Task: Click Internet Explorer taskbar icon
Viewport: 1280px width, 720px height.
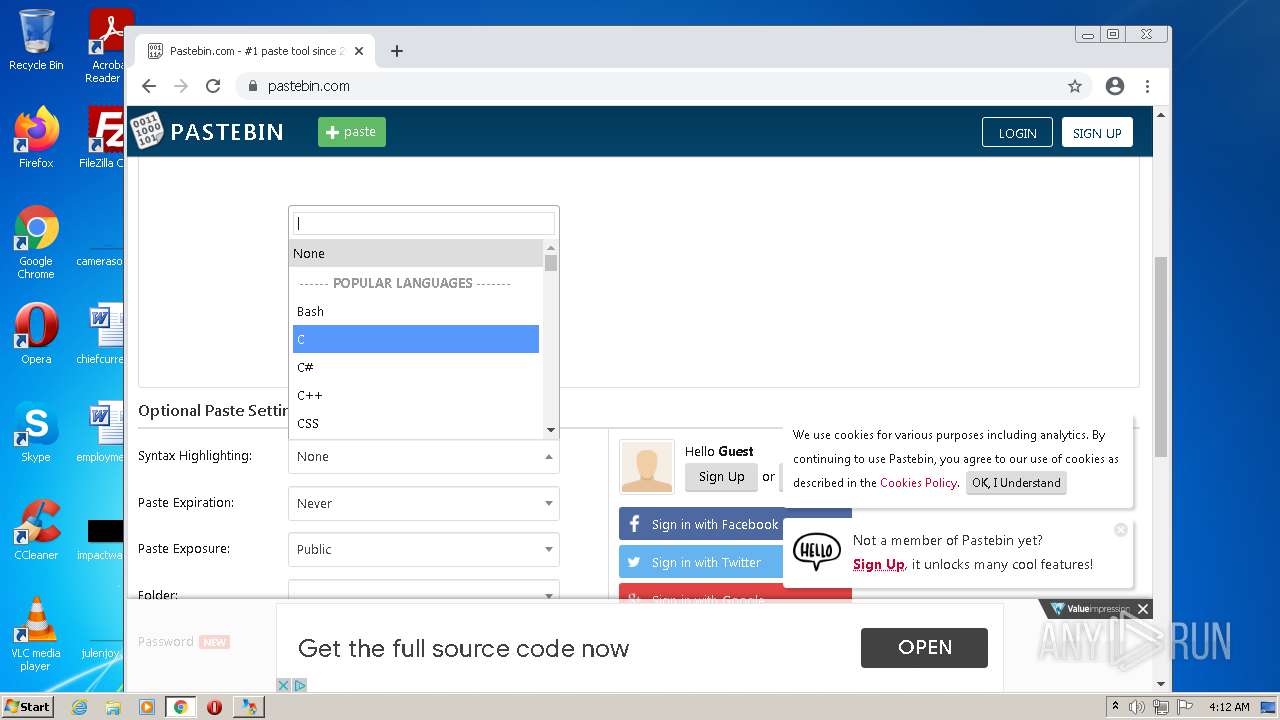Action: (79, 707)
